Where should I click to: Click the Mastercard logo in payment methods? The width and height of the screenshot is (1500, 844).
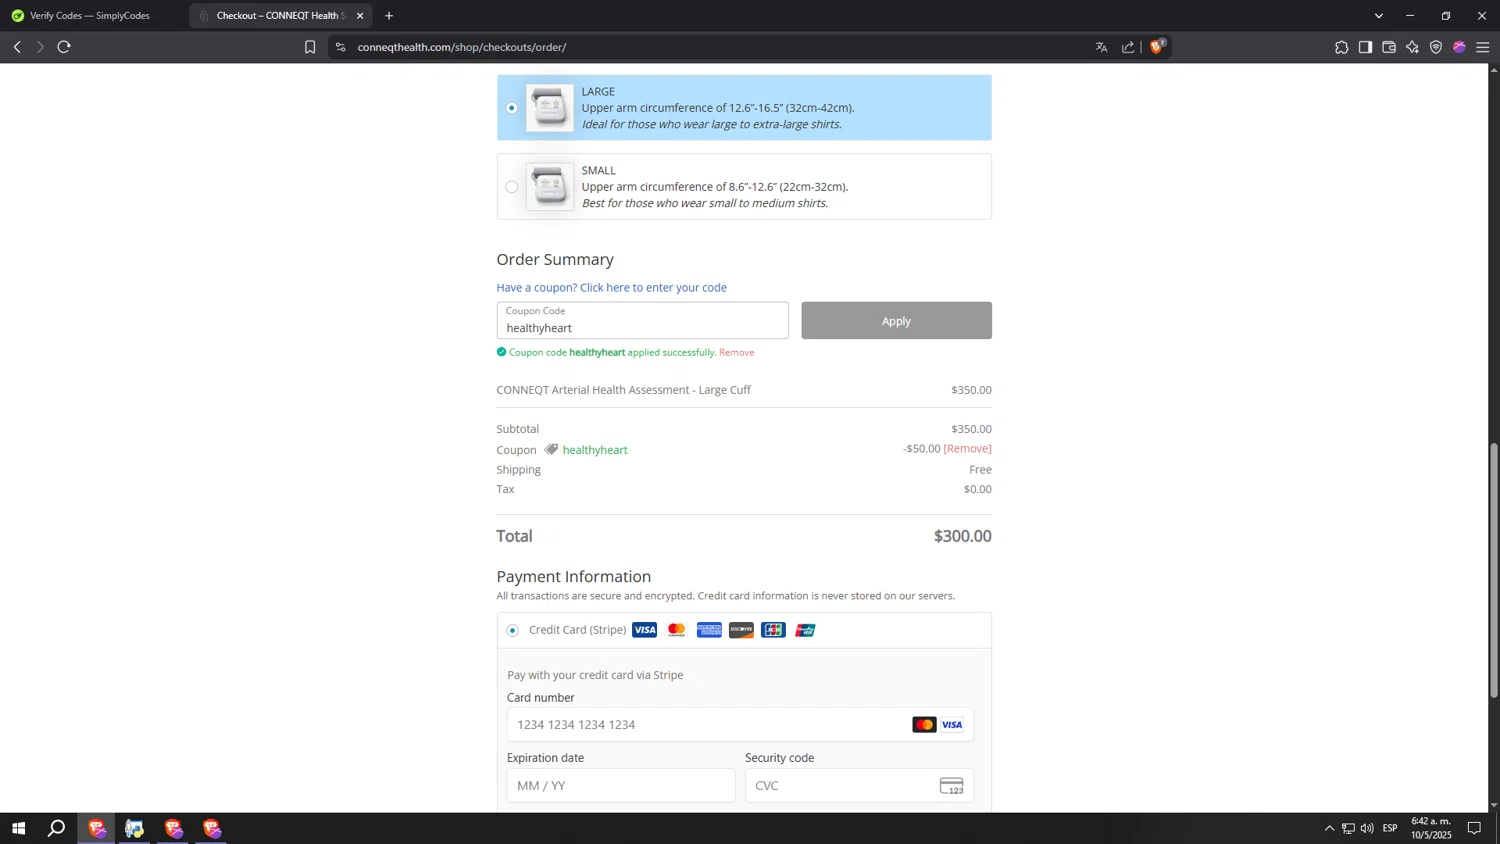pyautogui.click(x=677, y=630)
